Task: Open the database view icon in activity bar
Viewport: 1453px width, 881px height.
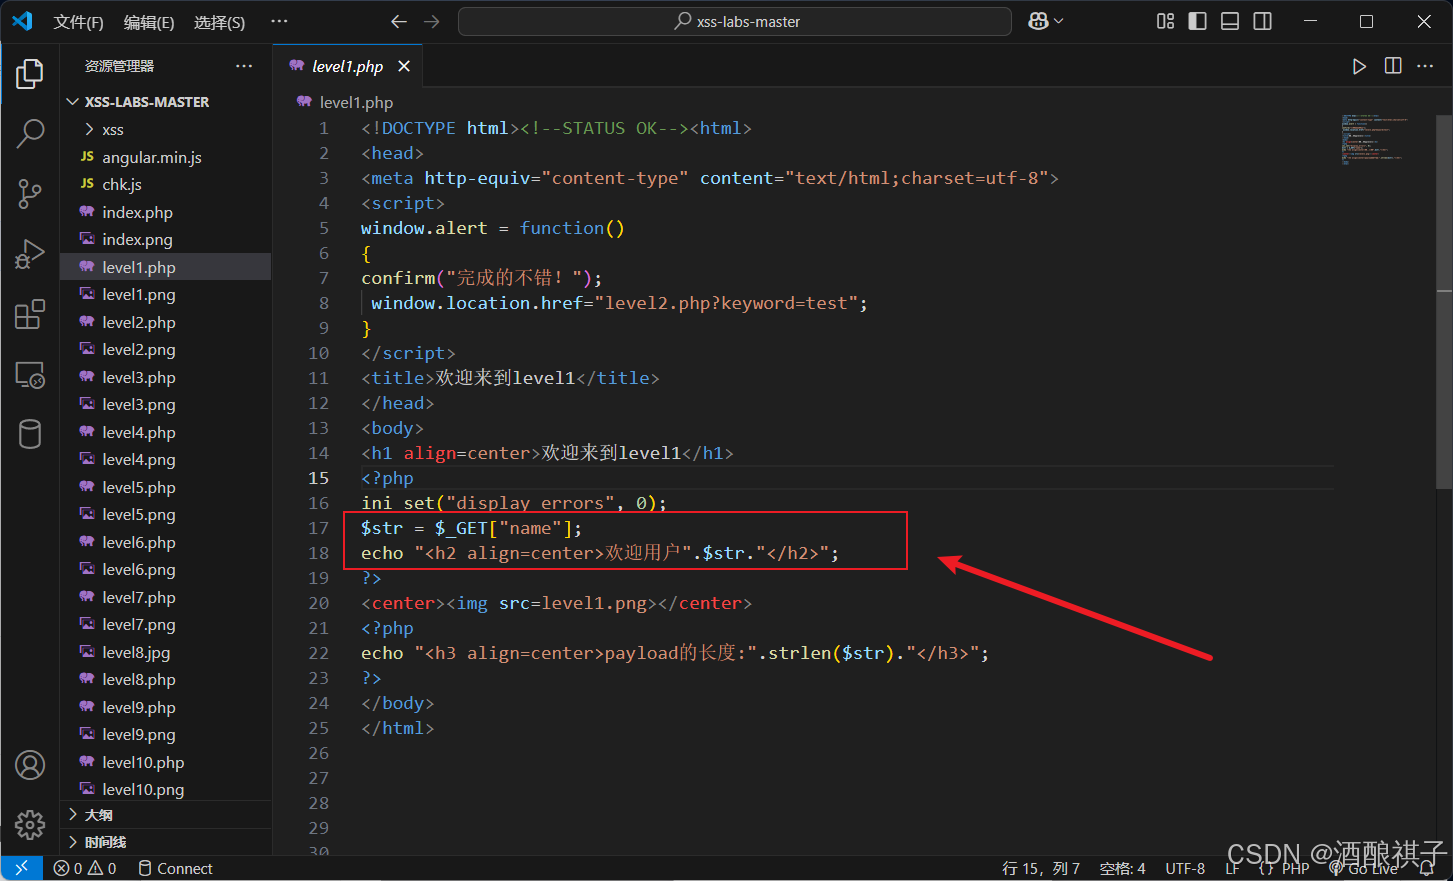Action: [x=30, y=434]
